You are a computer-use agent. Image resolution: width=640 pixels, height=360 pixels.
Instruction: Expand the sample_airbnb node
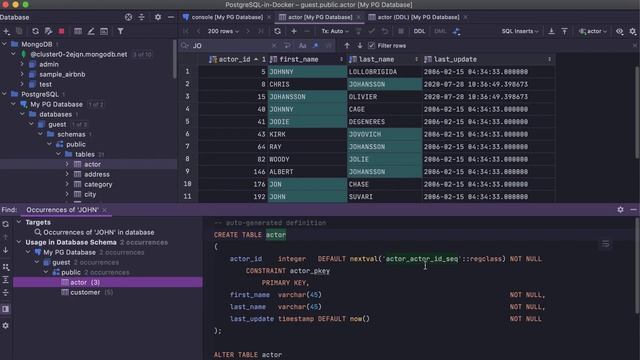[22, 74]
